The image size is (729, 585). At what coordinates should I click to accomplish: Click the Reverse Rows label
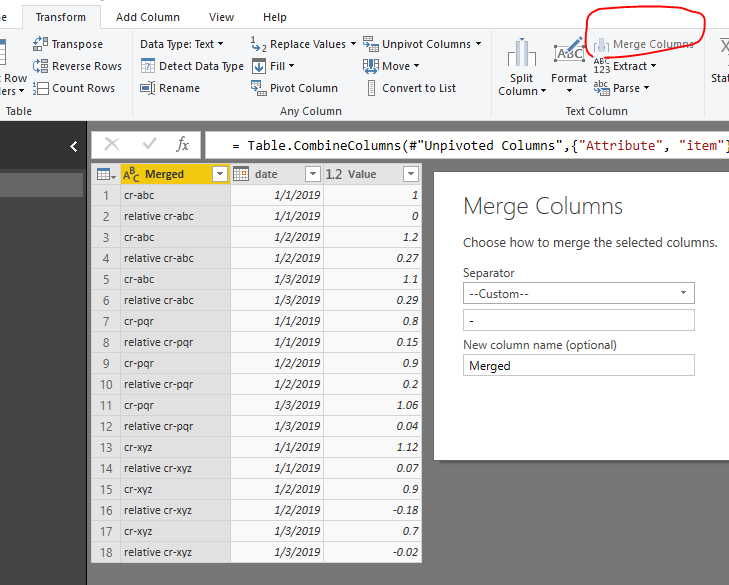(87, 66)
